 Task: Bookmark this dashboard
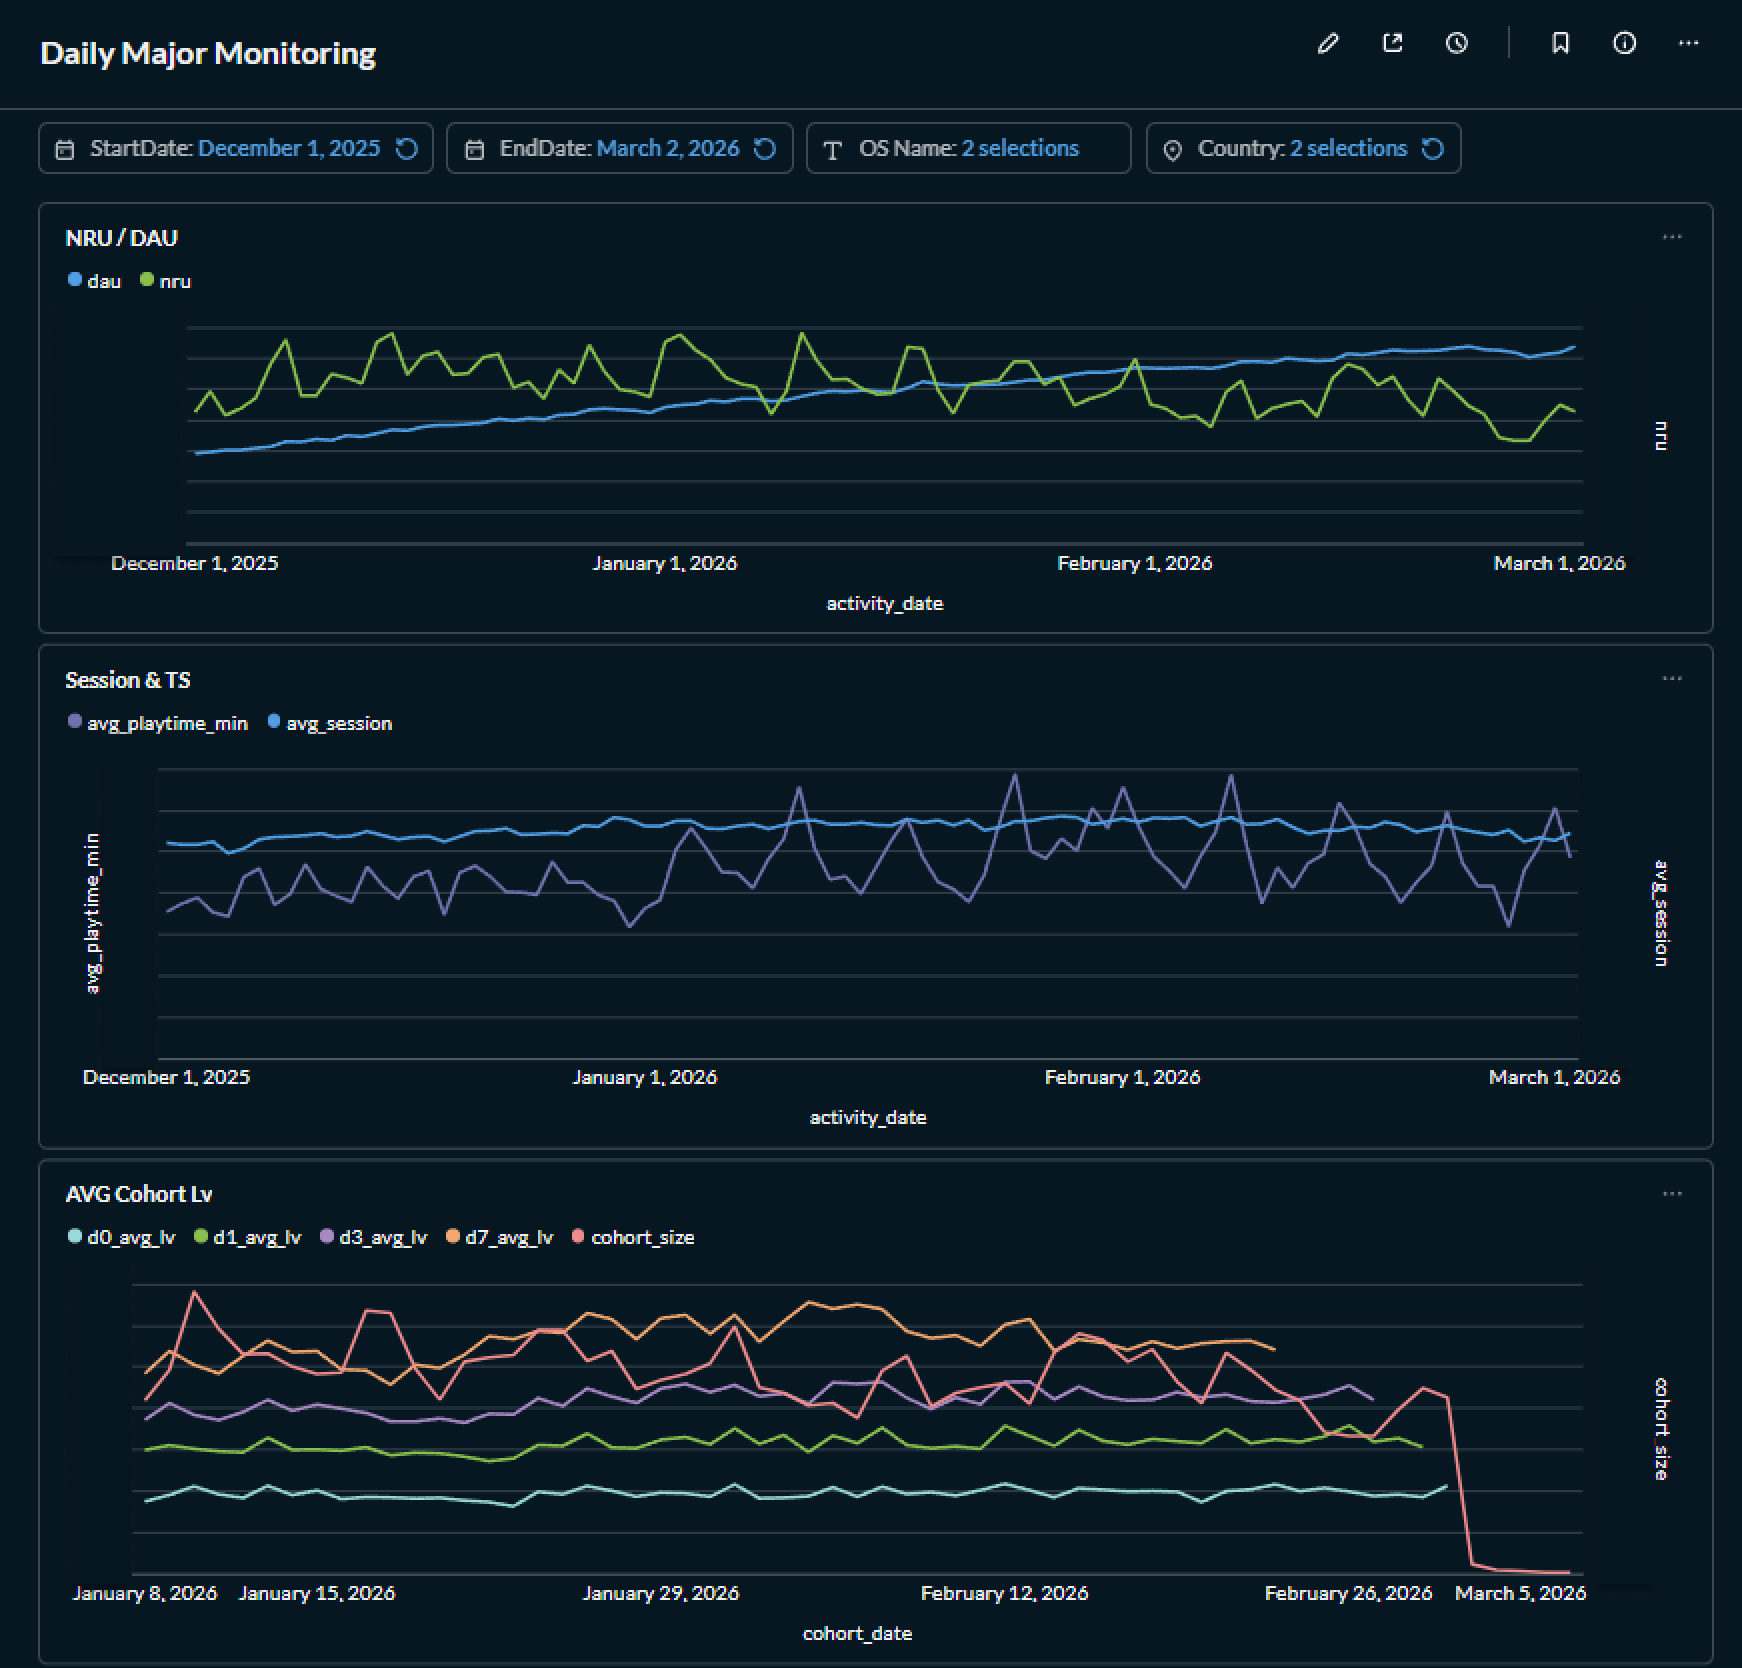[x=1560, y=43]
